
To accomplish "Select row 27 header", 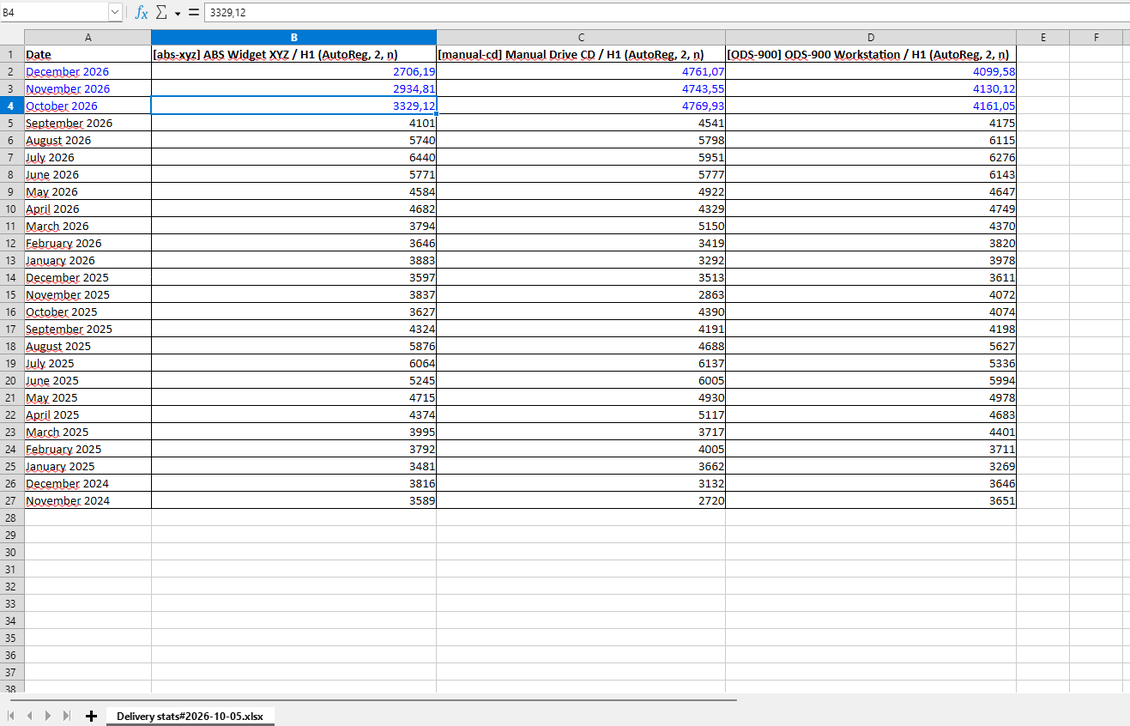I will (12, 500).
